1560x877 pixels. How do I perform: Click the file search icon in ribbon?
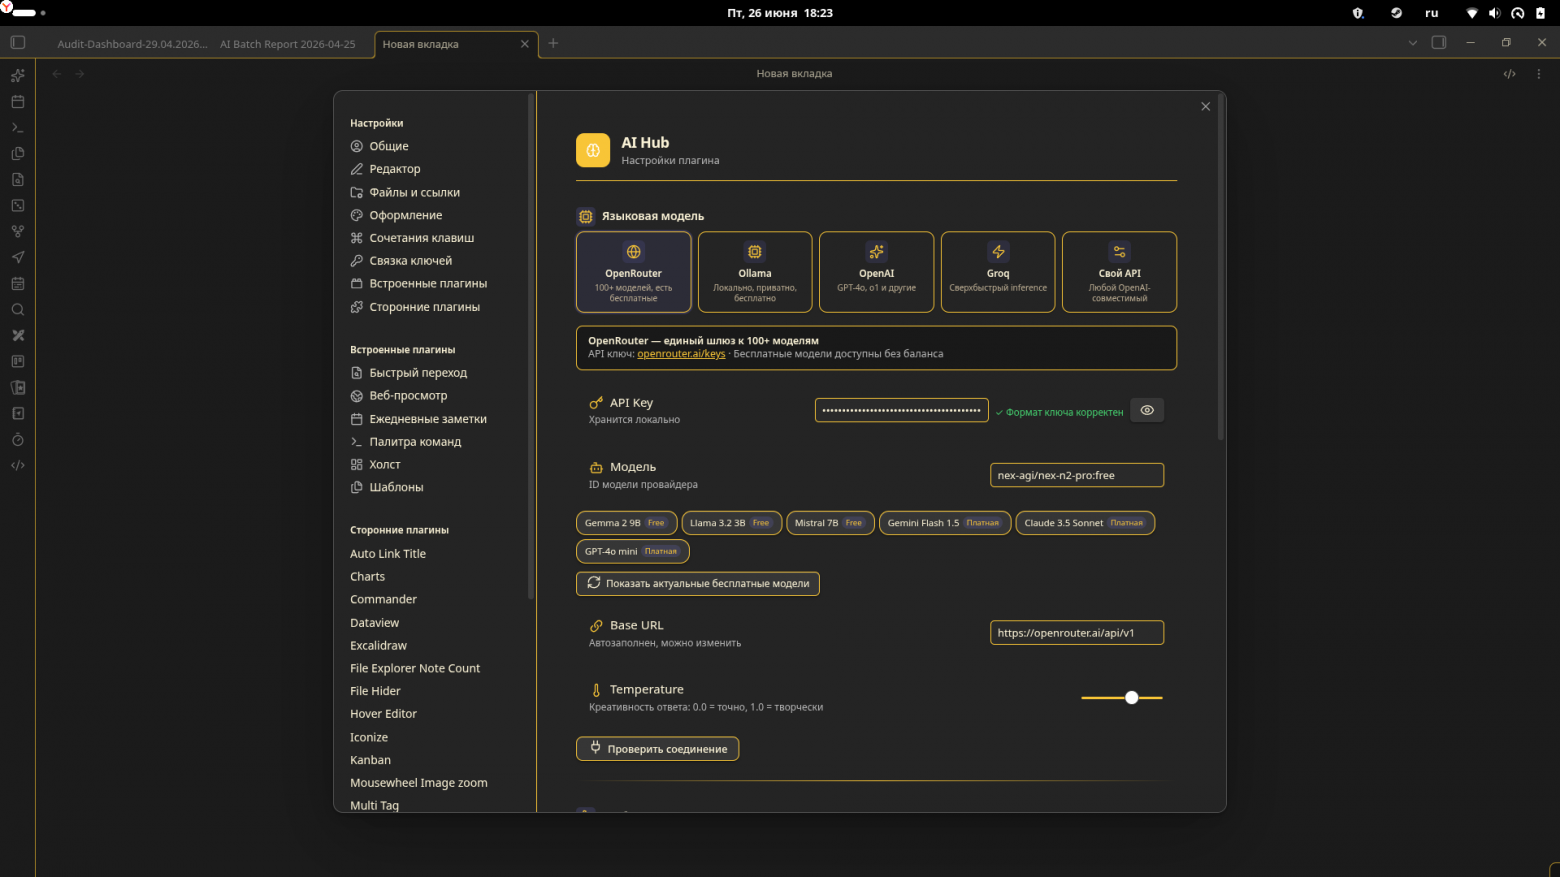[17, 179]
